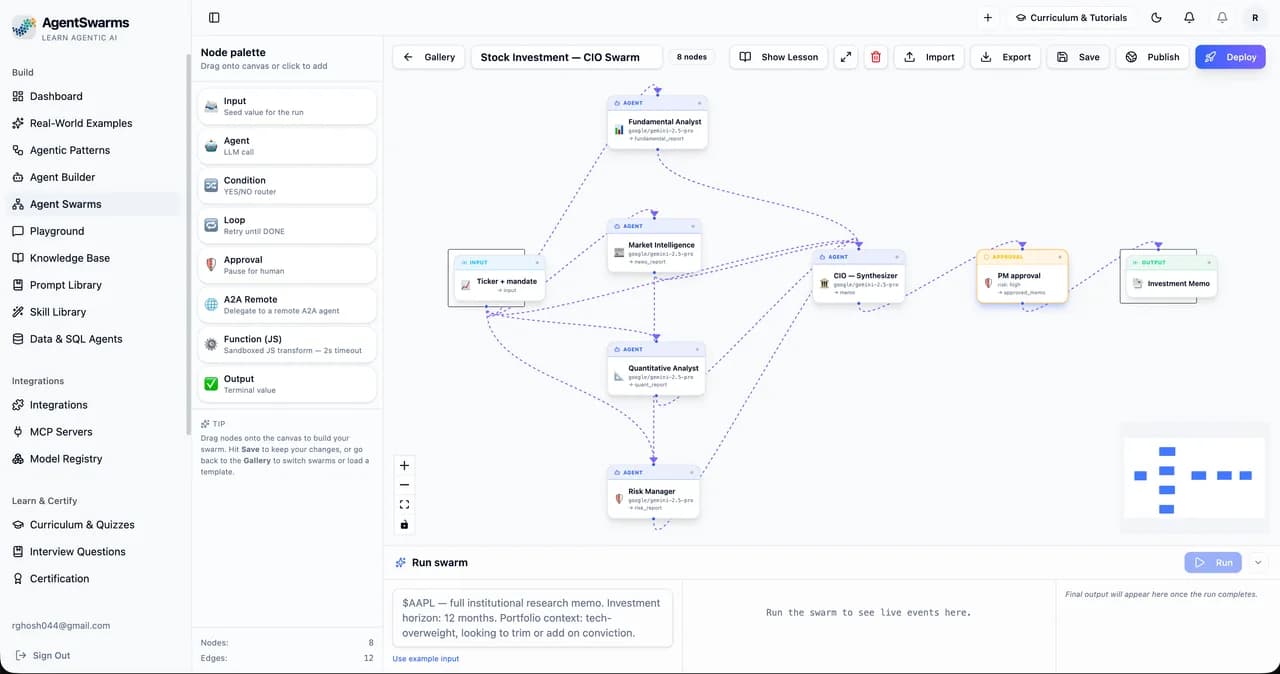Expand canvas to fullscreen with the arrows icon

click(846, 57)
